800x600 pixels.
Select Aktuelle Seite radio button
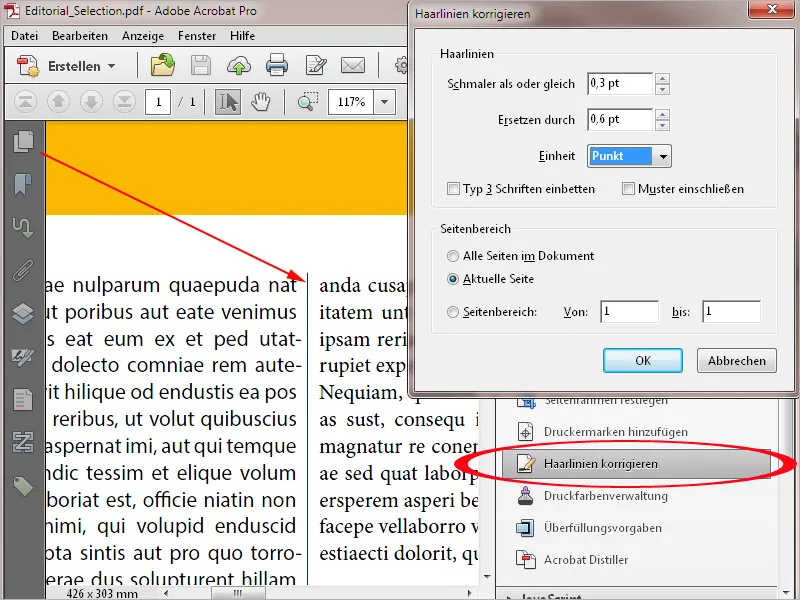click(453, 279)
